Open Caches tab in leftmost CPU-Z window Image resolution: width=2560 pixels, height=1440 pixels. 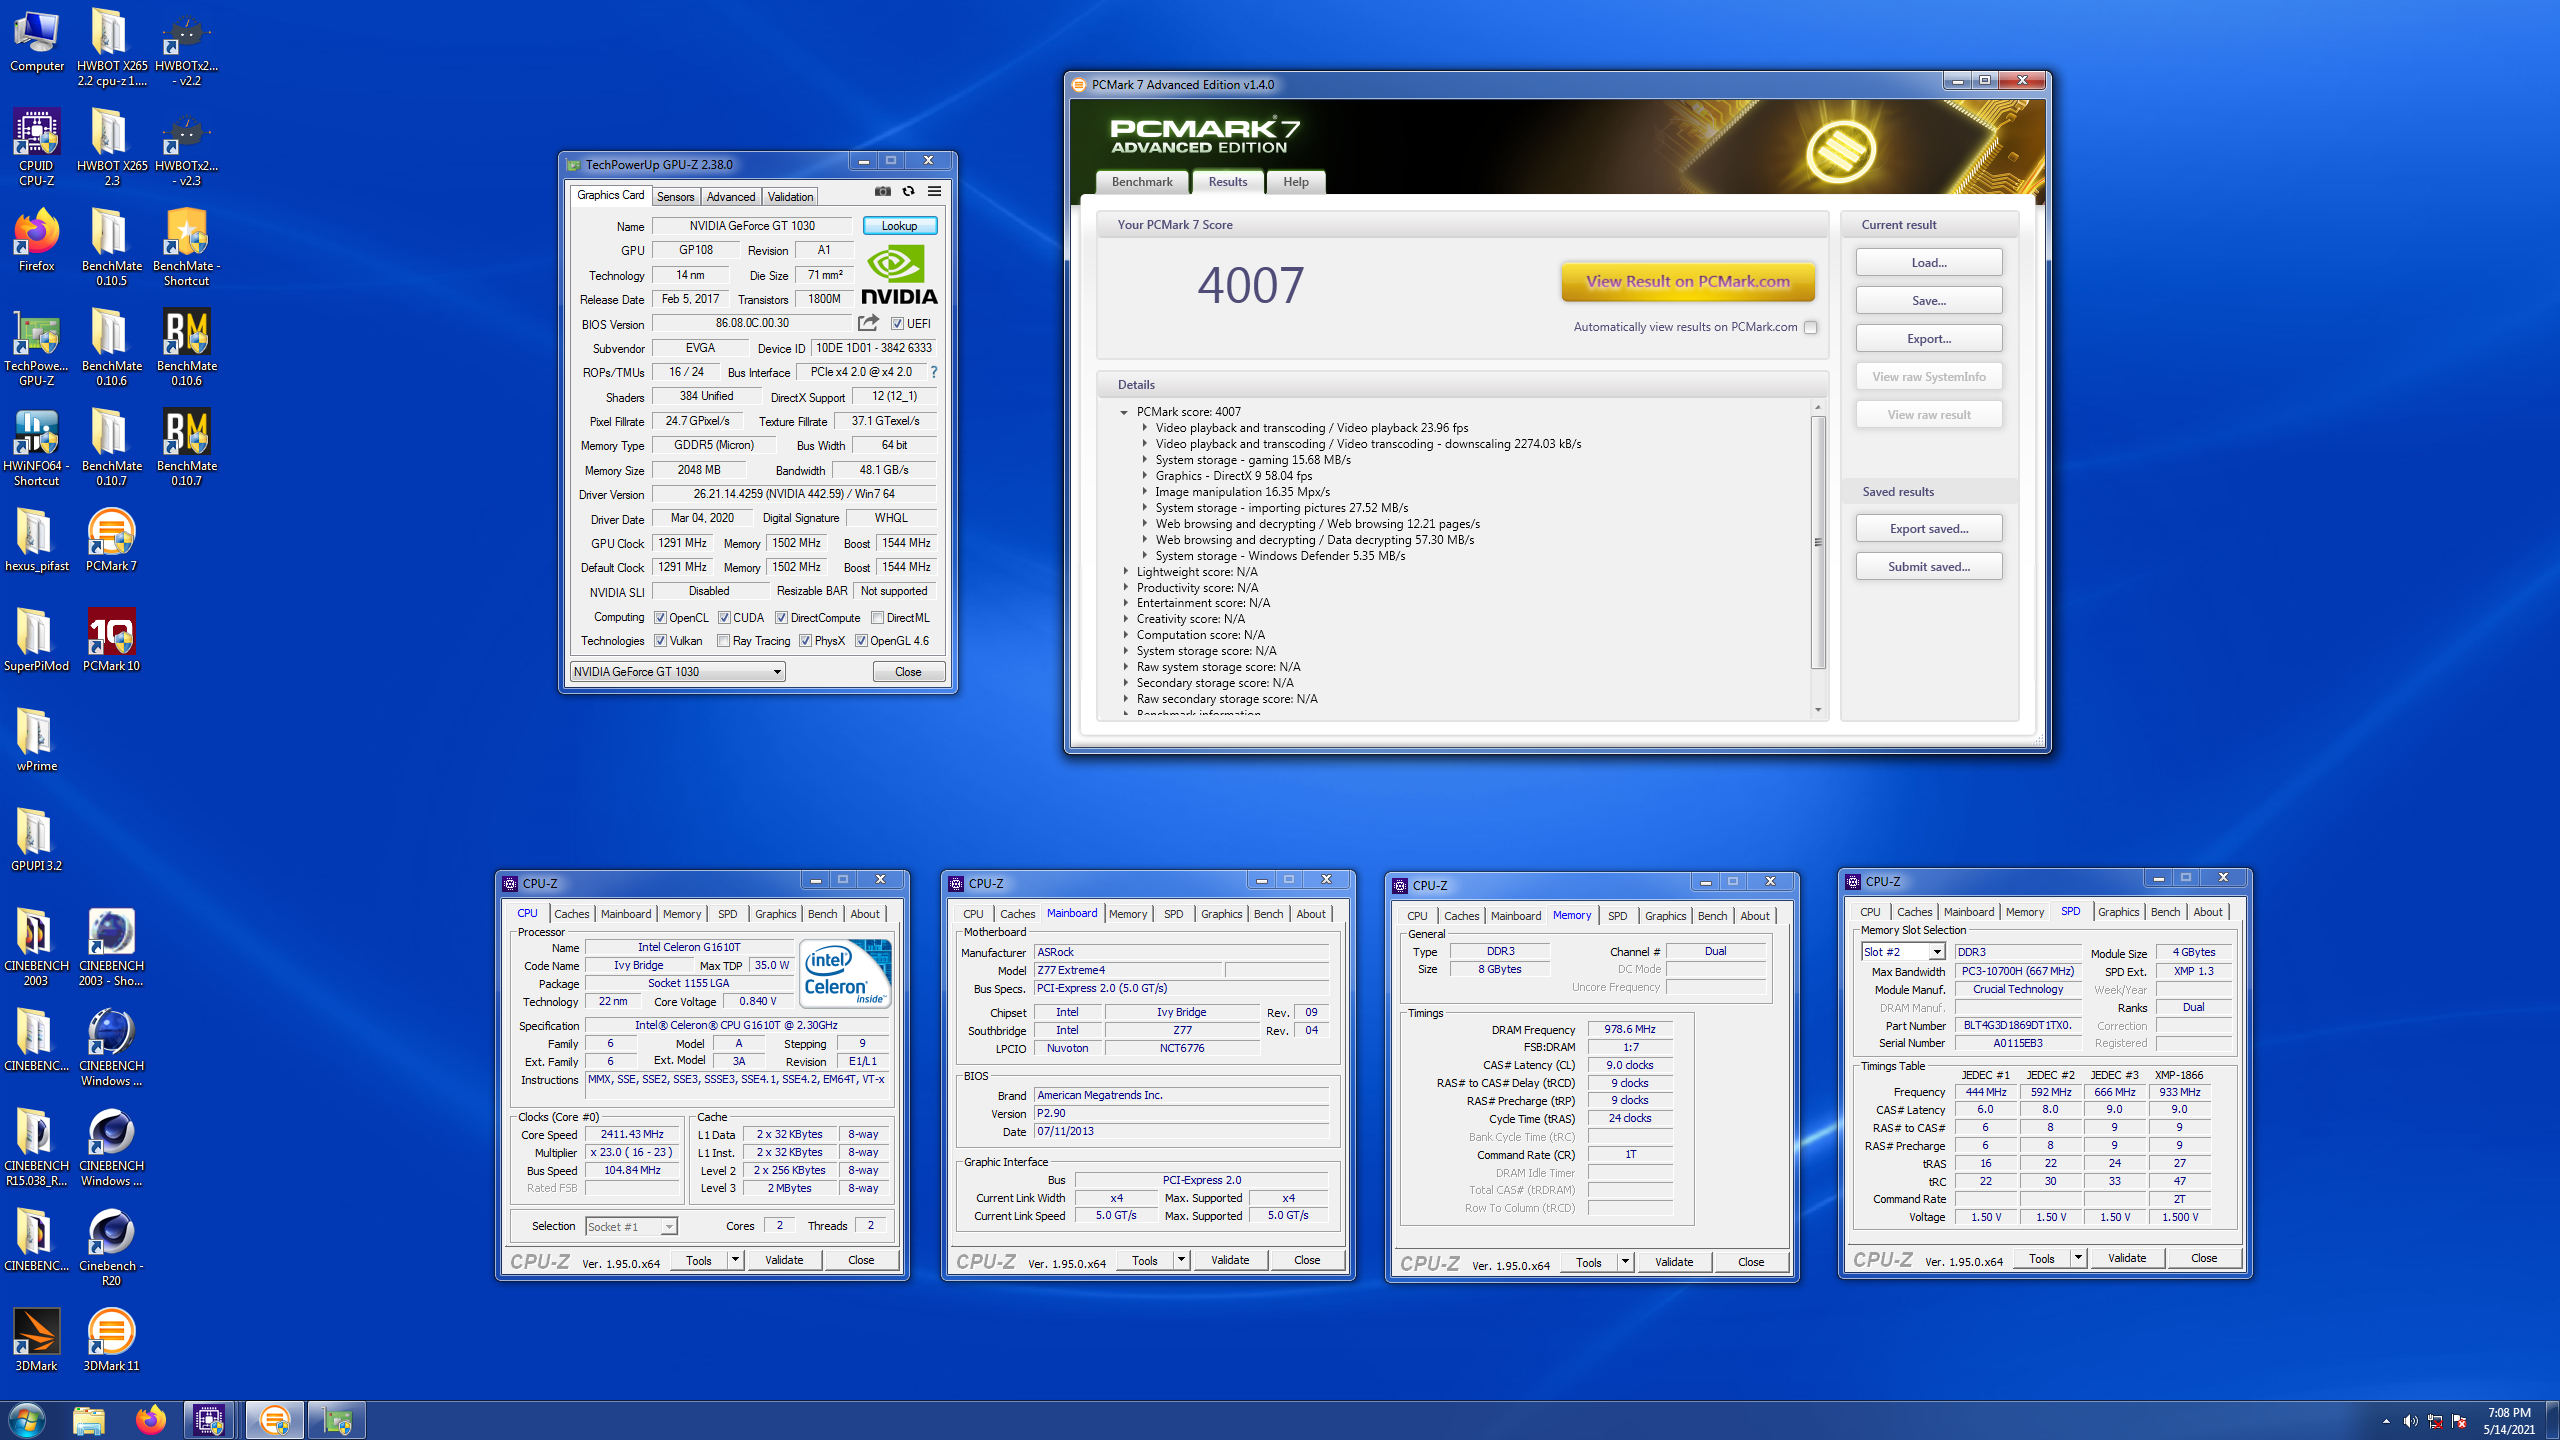(x=572, y=914)
